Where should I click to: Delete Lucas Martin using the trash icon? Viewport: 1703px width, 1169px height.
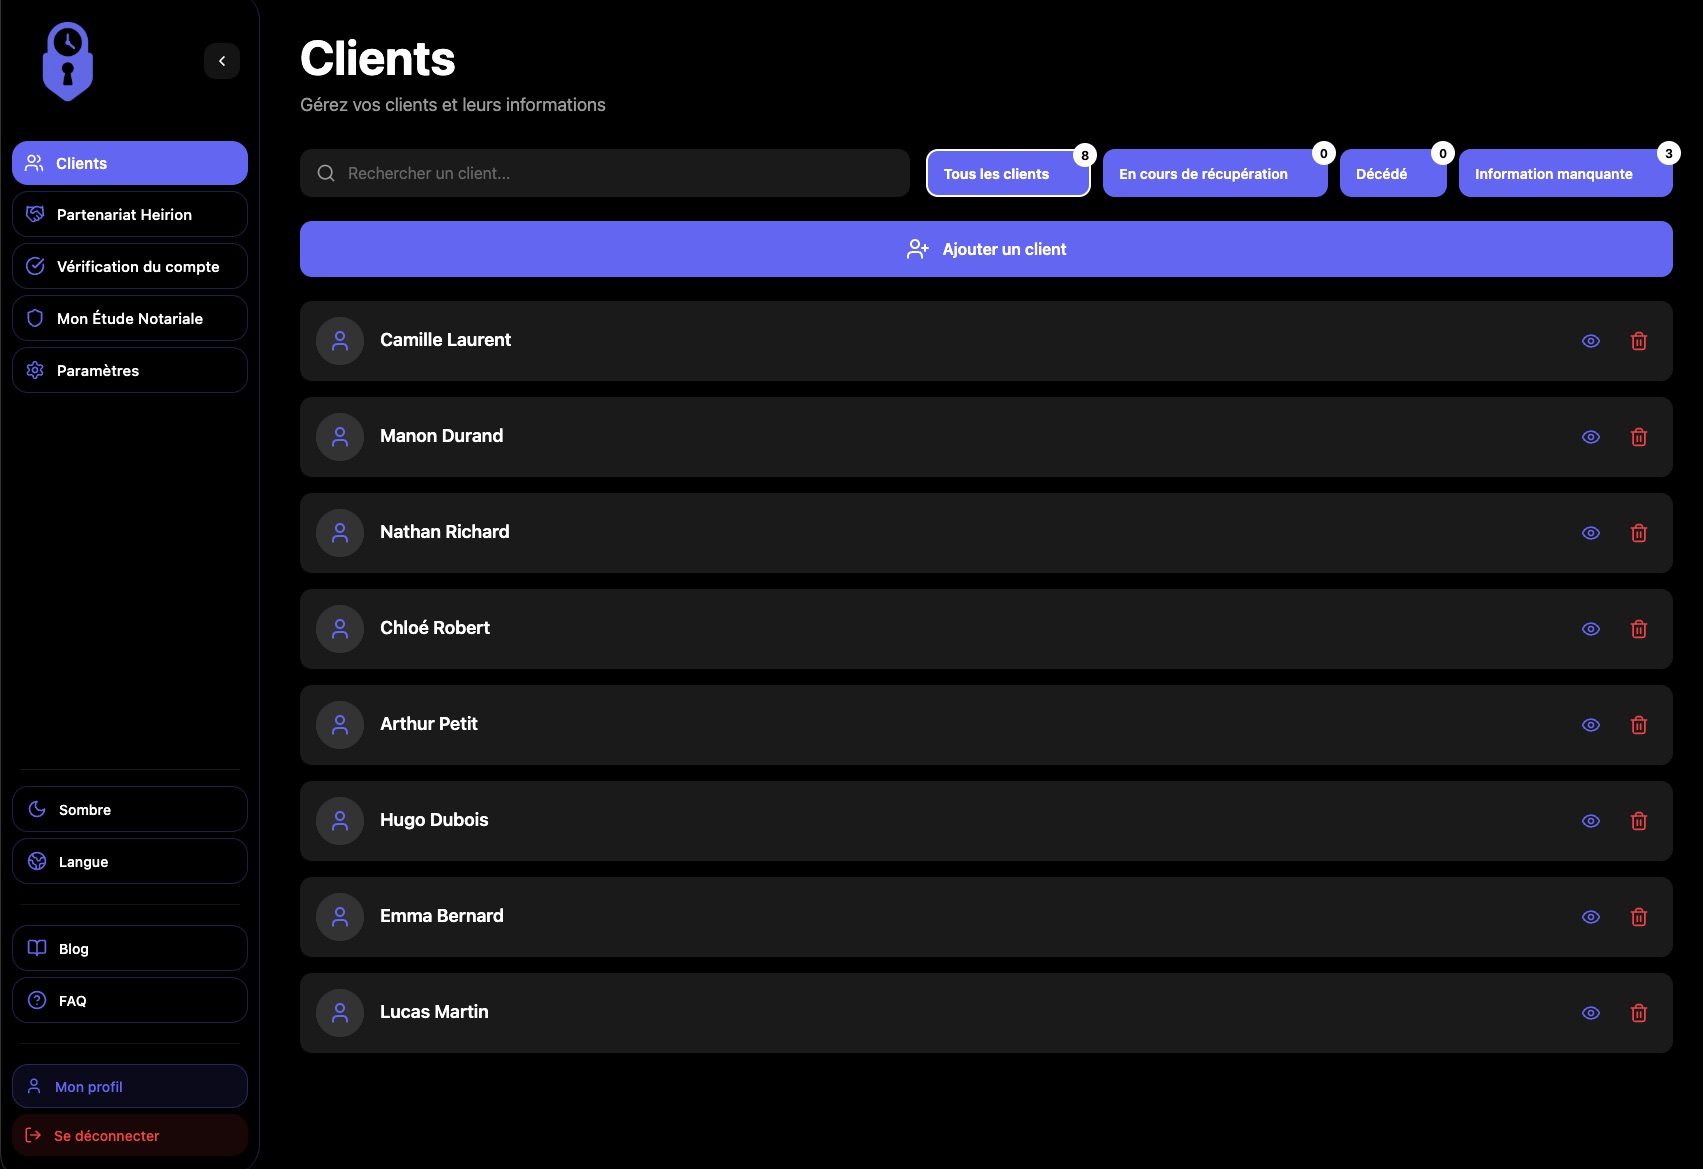(x=1639, y=1013)
